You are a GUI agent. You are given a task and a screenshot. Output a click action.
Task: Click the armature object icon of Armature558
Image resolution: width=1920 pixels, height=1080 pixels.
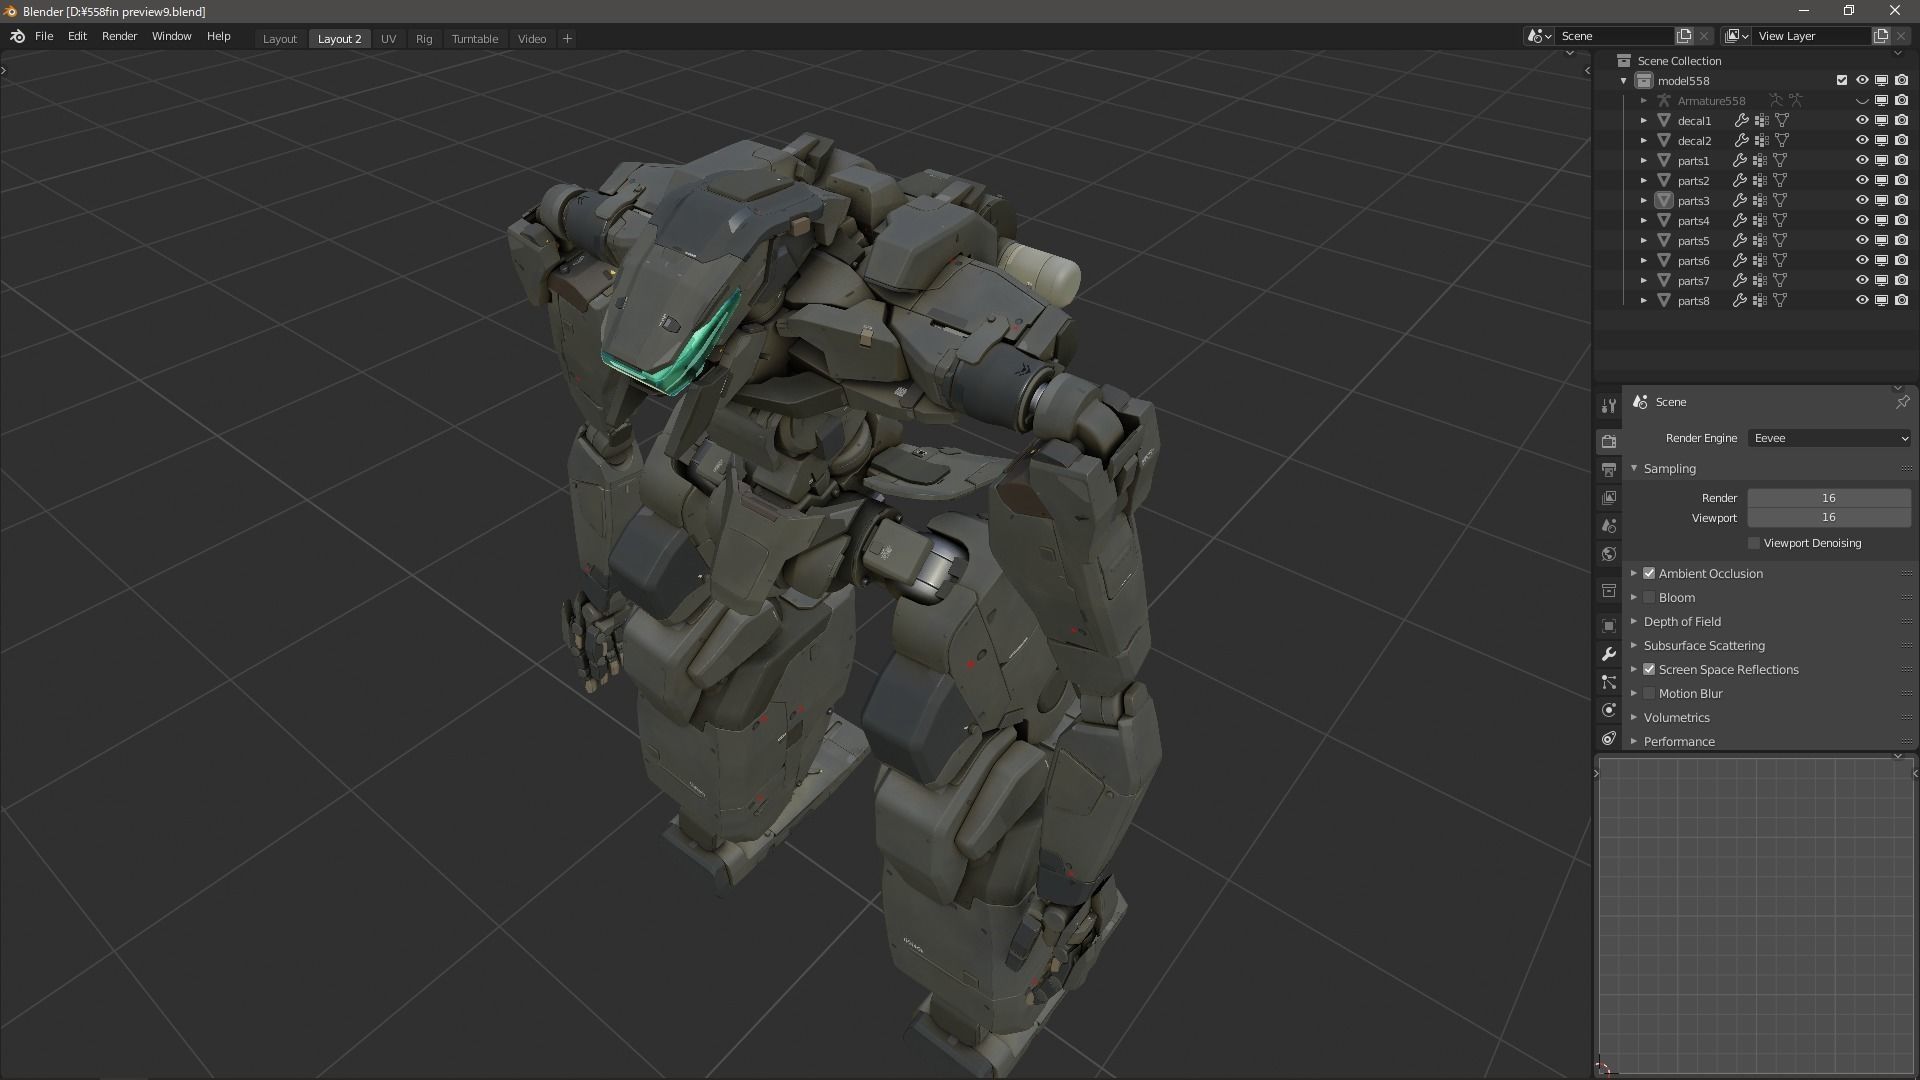point(1664,100)
